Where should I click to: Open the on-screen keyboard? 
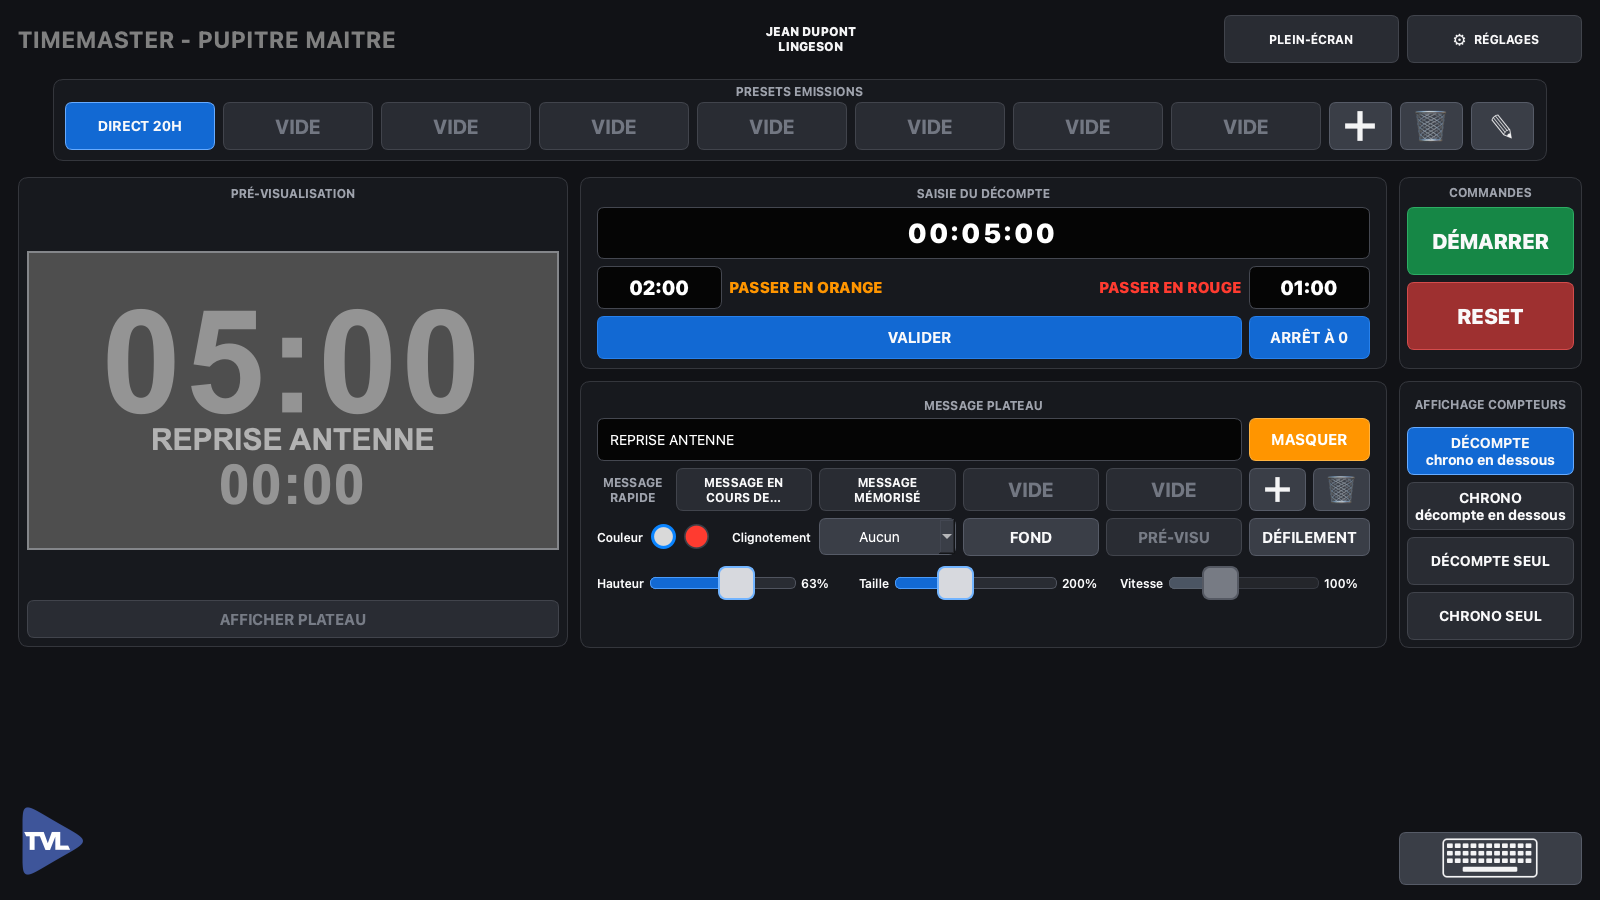coord(1490,858)
